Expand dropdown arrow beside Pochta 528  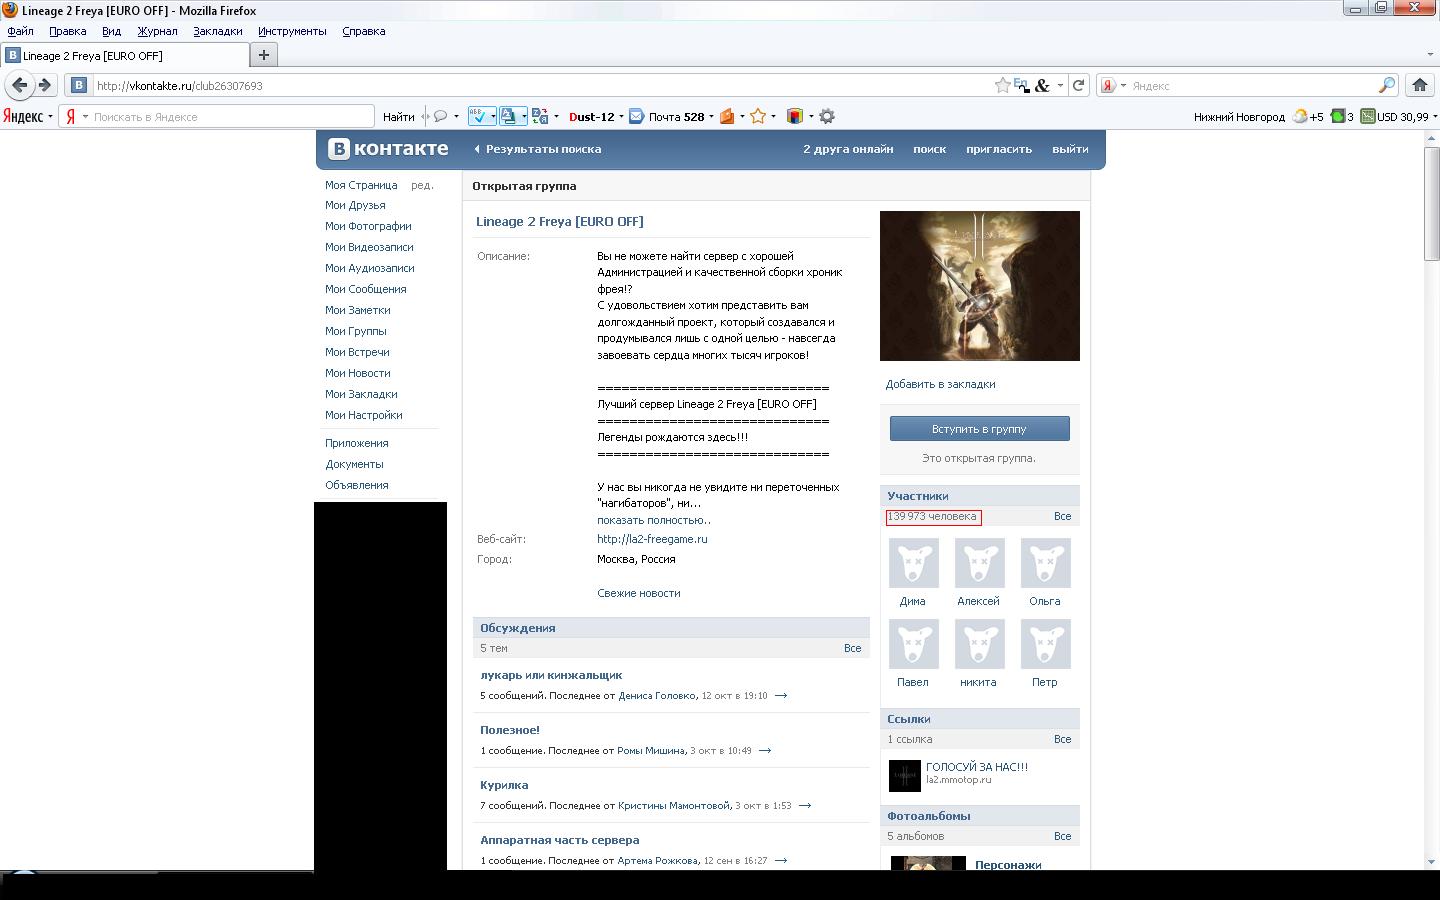pyautogui.click(x=711, y=116)
